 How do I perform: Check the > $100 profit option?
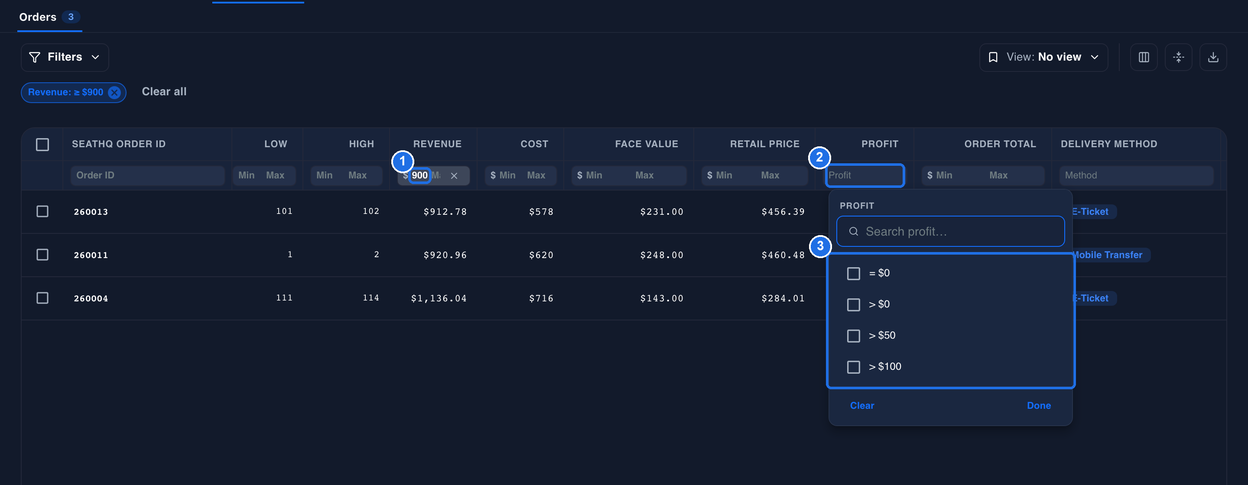tap(853, 367)
